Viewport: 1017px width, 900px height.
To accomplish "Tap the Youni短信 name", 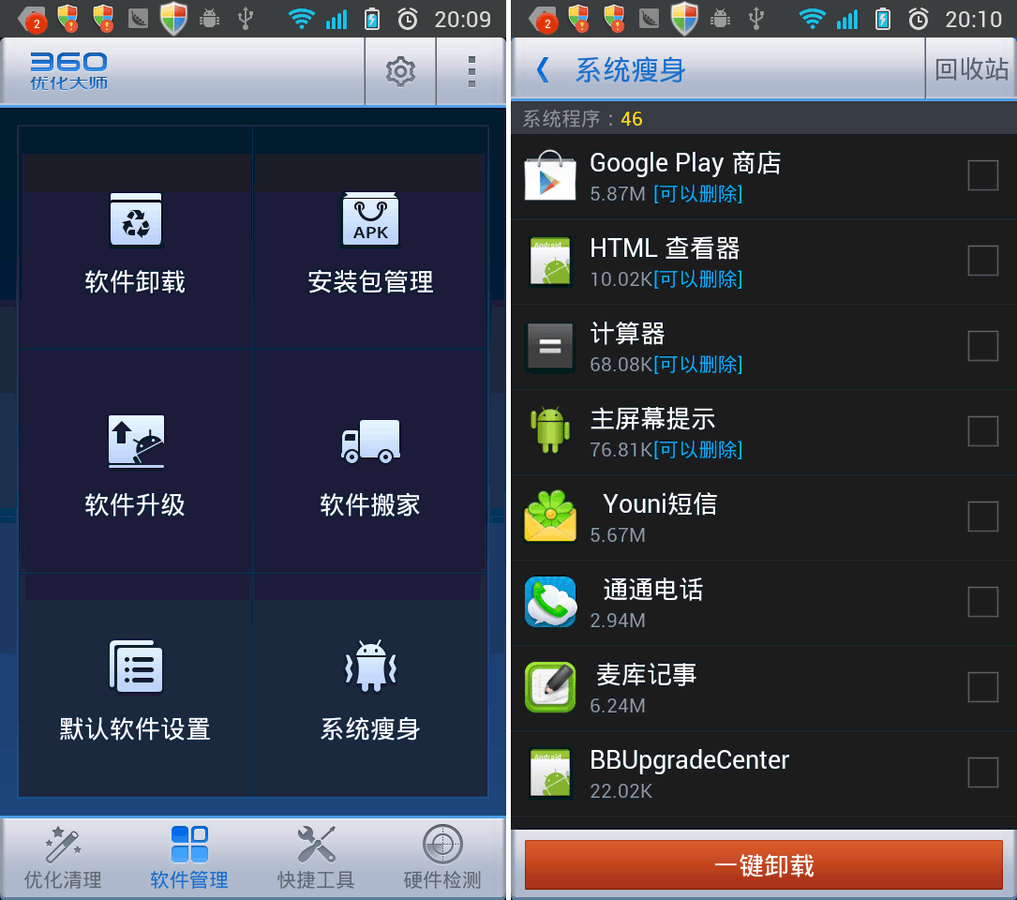I will (x=660, y=504).
